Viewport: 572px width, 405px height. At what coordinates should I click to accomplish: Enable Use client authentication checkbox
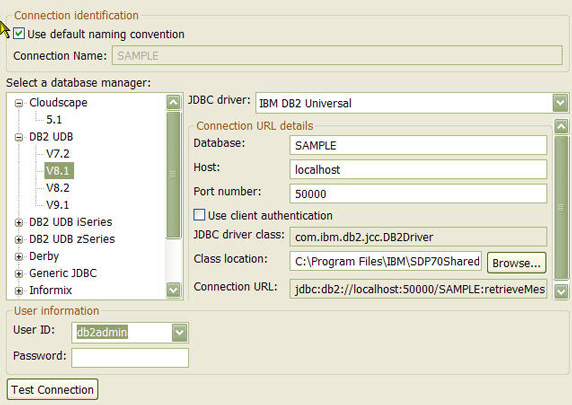[199, 215]
